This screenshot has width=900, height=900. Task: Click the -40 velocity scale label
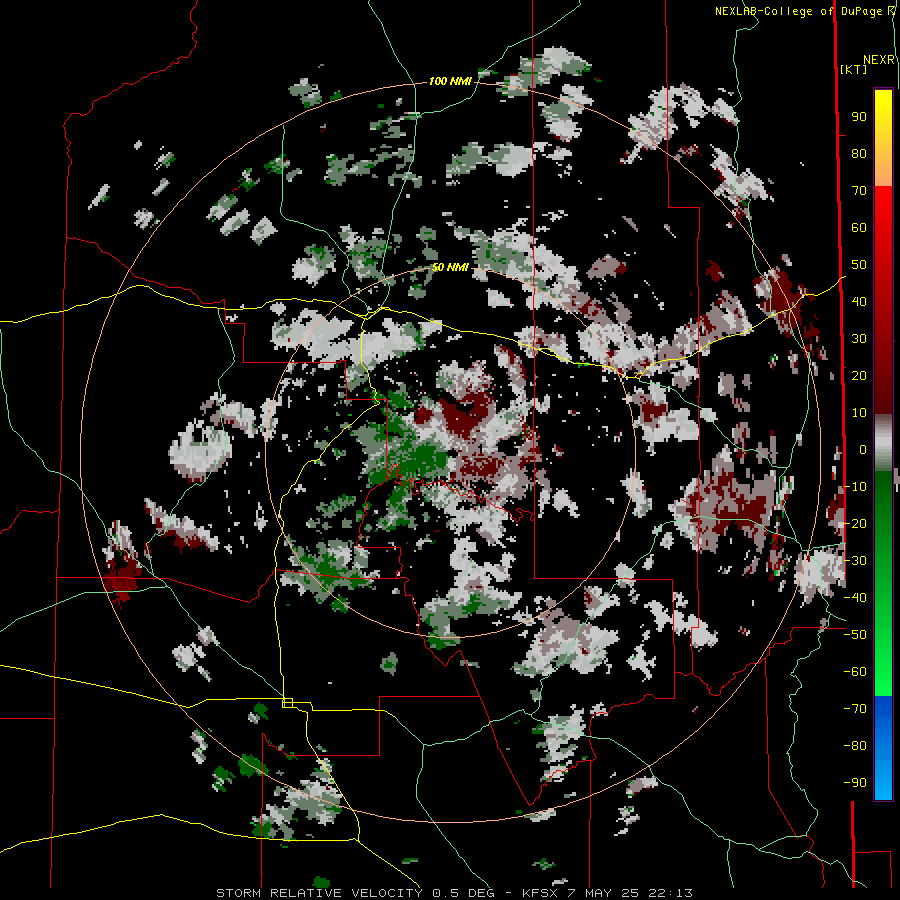[855, 598]
